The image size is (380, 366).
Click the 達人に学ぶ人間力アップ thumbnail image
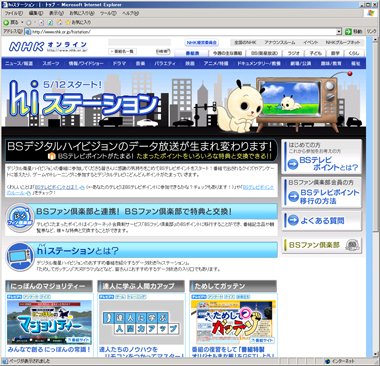(141, 322)
